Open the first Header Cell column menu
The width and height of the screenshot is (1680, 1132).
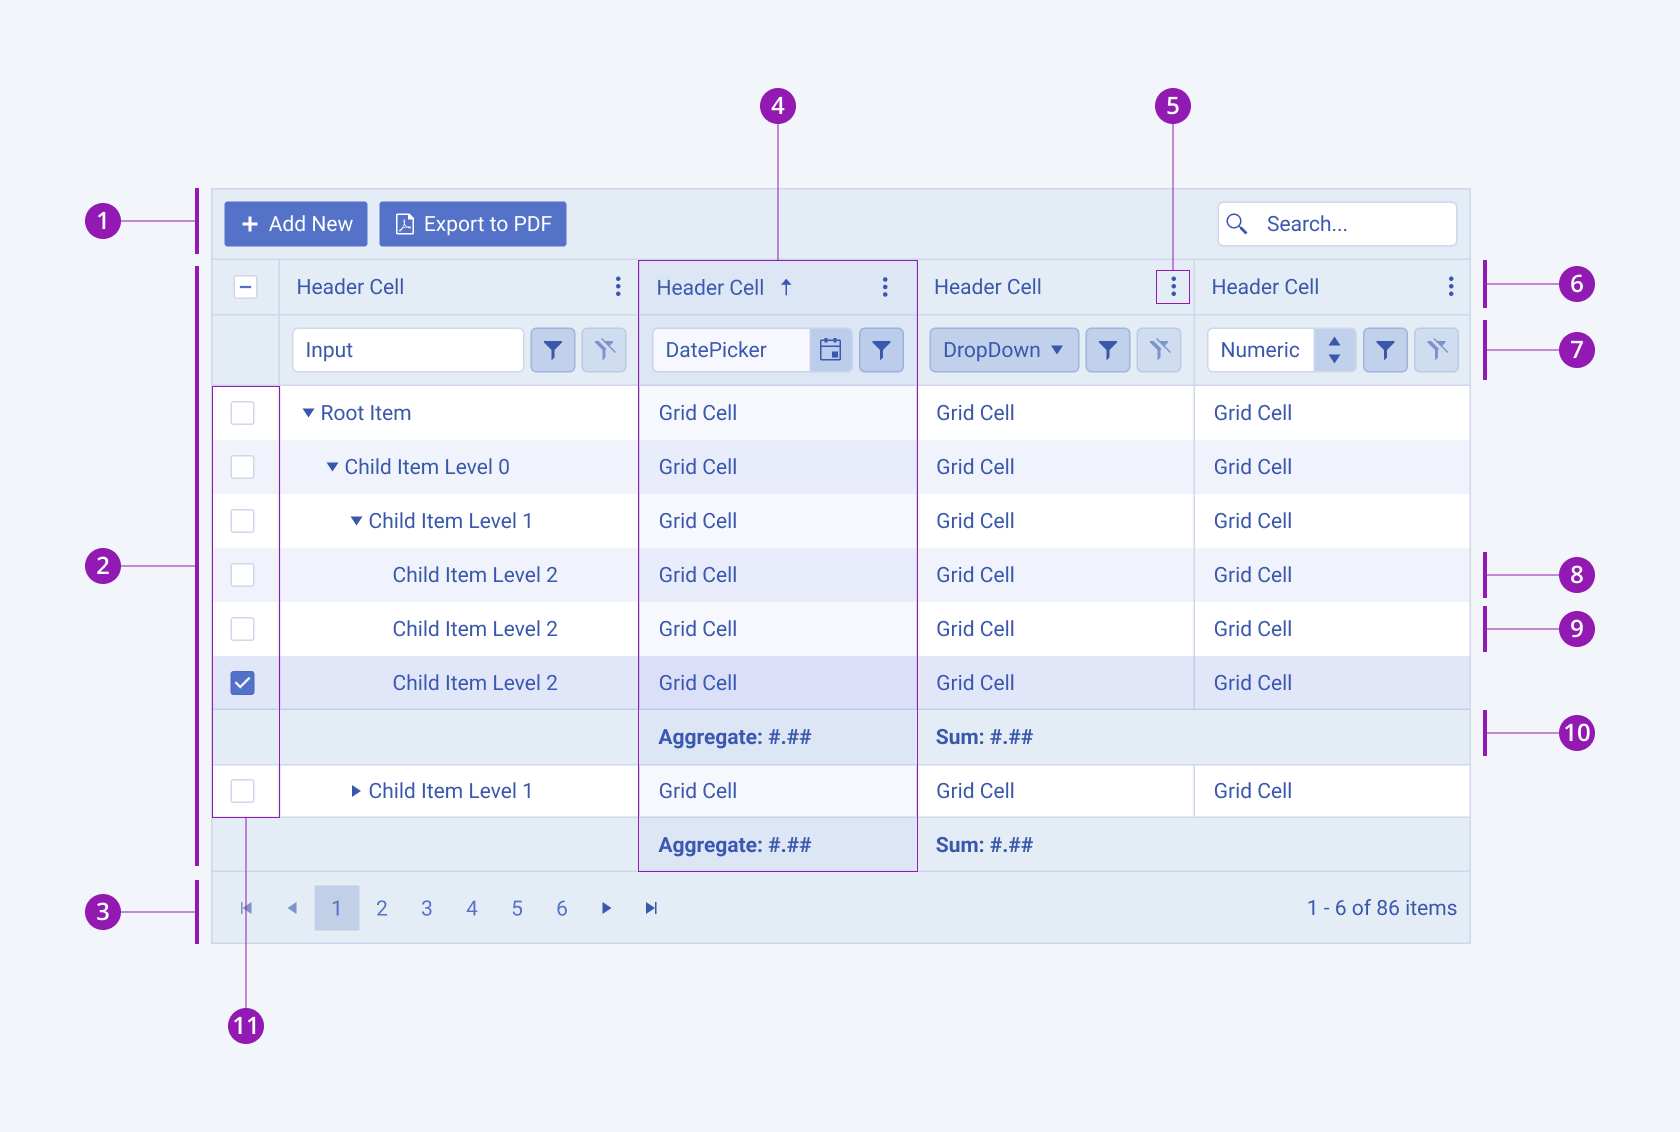click(x=618, y=287)
